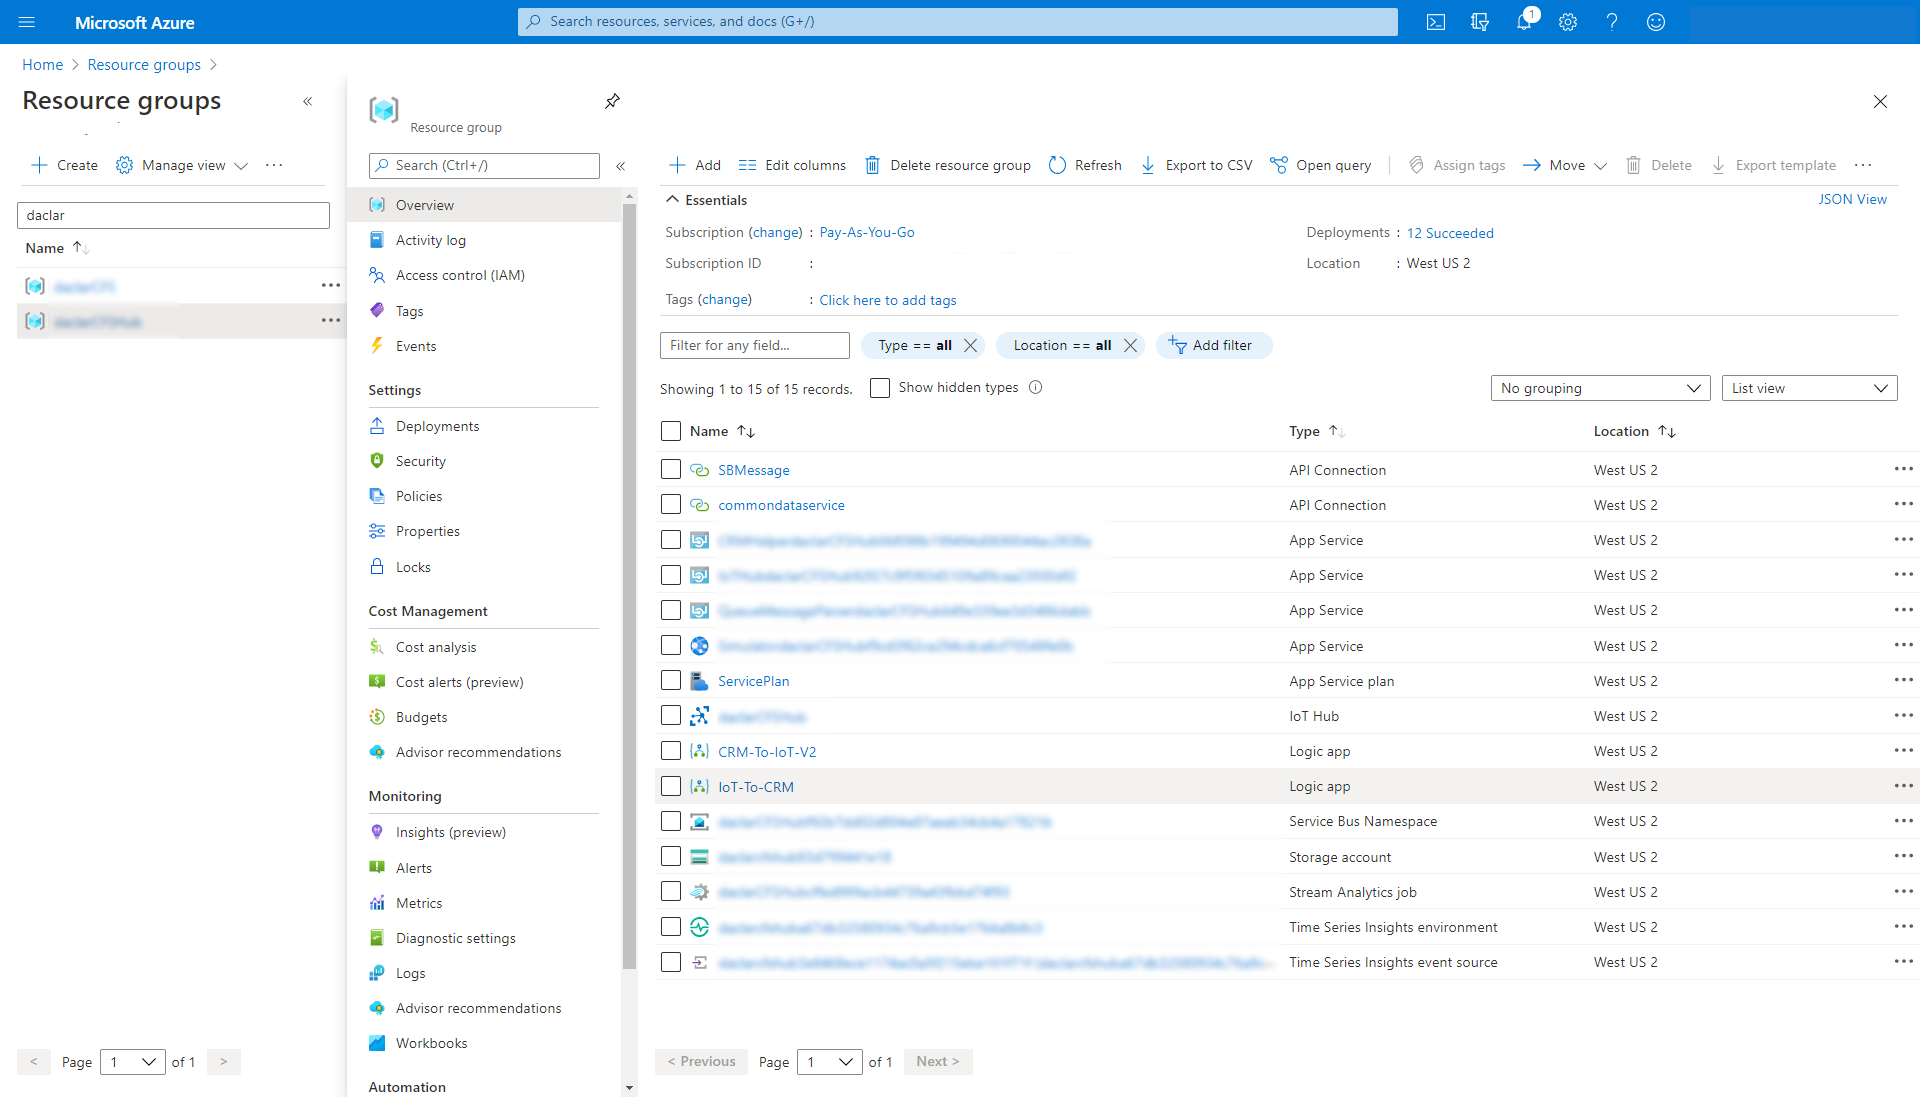This screenshot has width=1920, height=1097.
Task: Click the IoT Hub resource icon
Action: [x=699, y=716]
